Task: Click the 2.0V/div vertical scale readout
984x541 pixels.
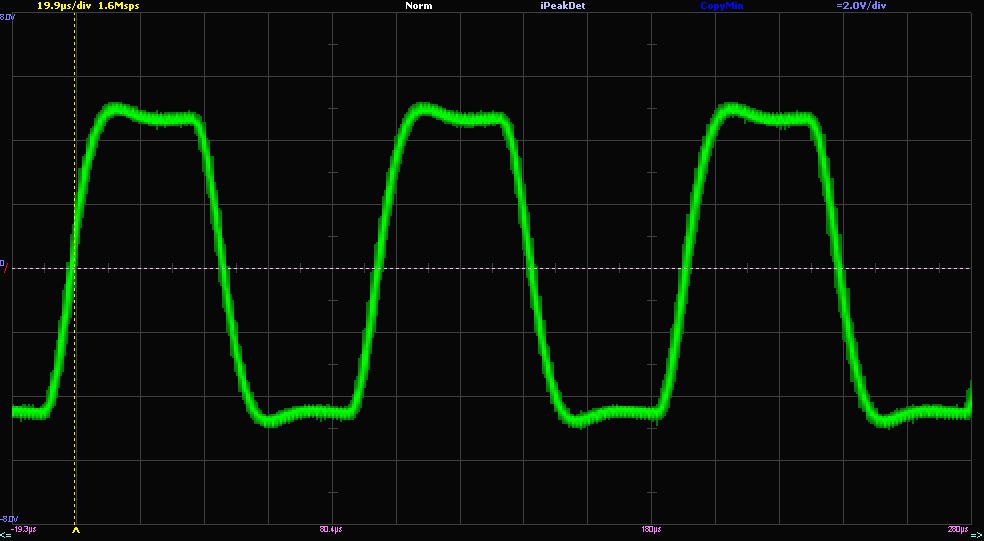Action: pyautogui.click(x=861, y=6)
